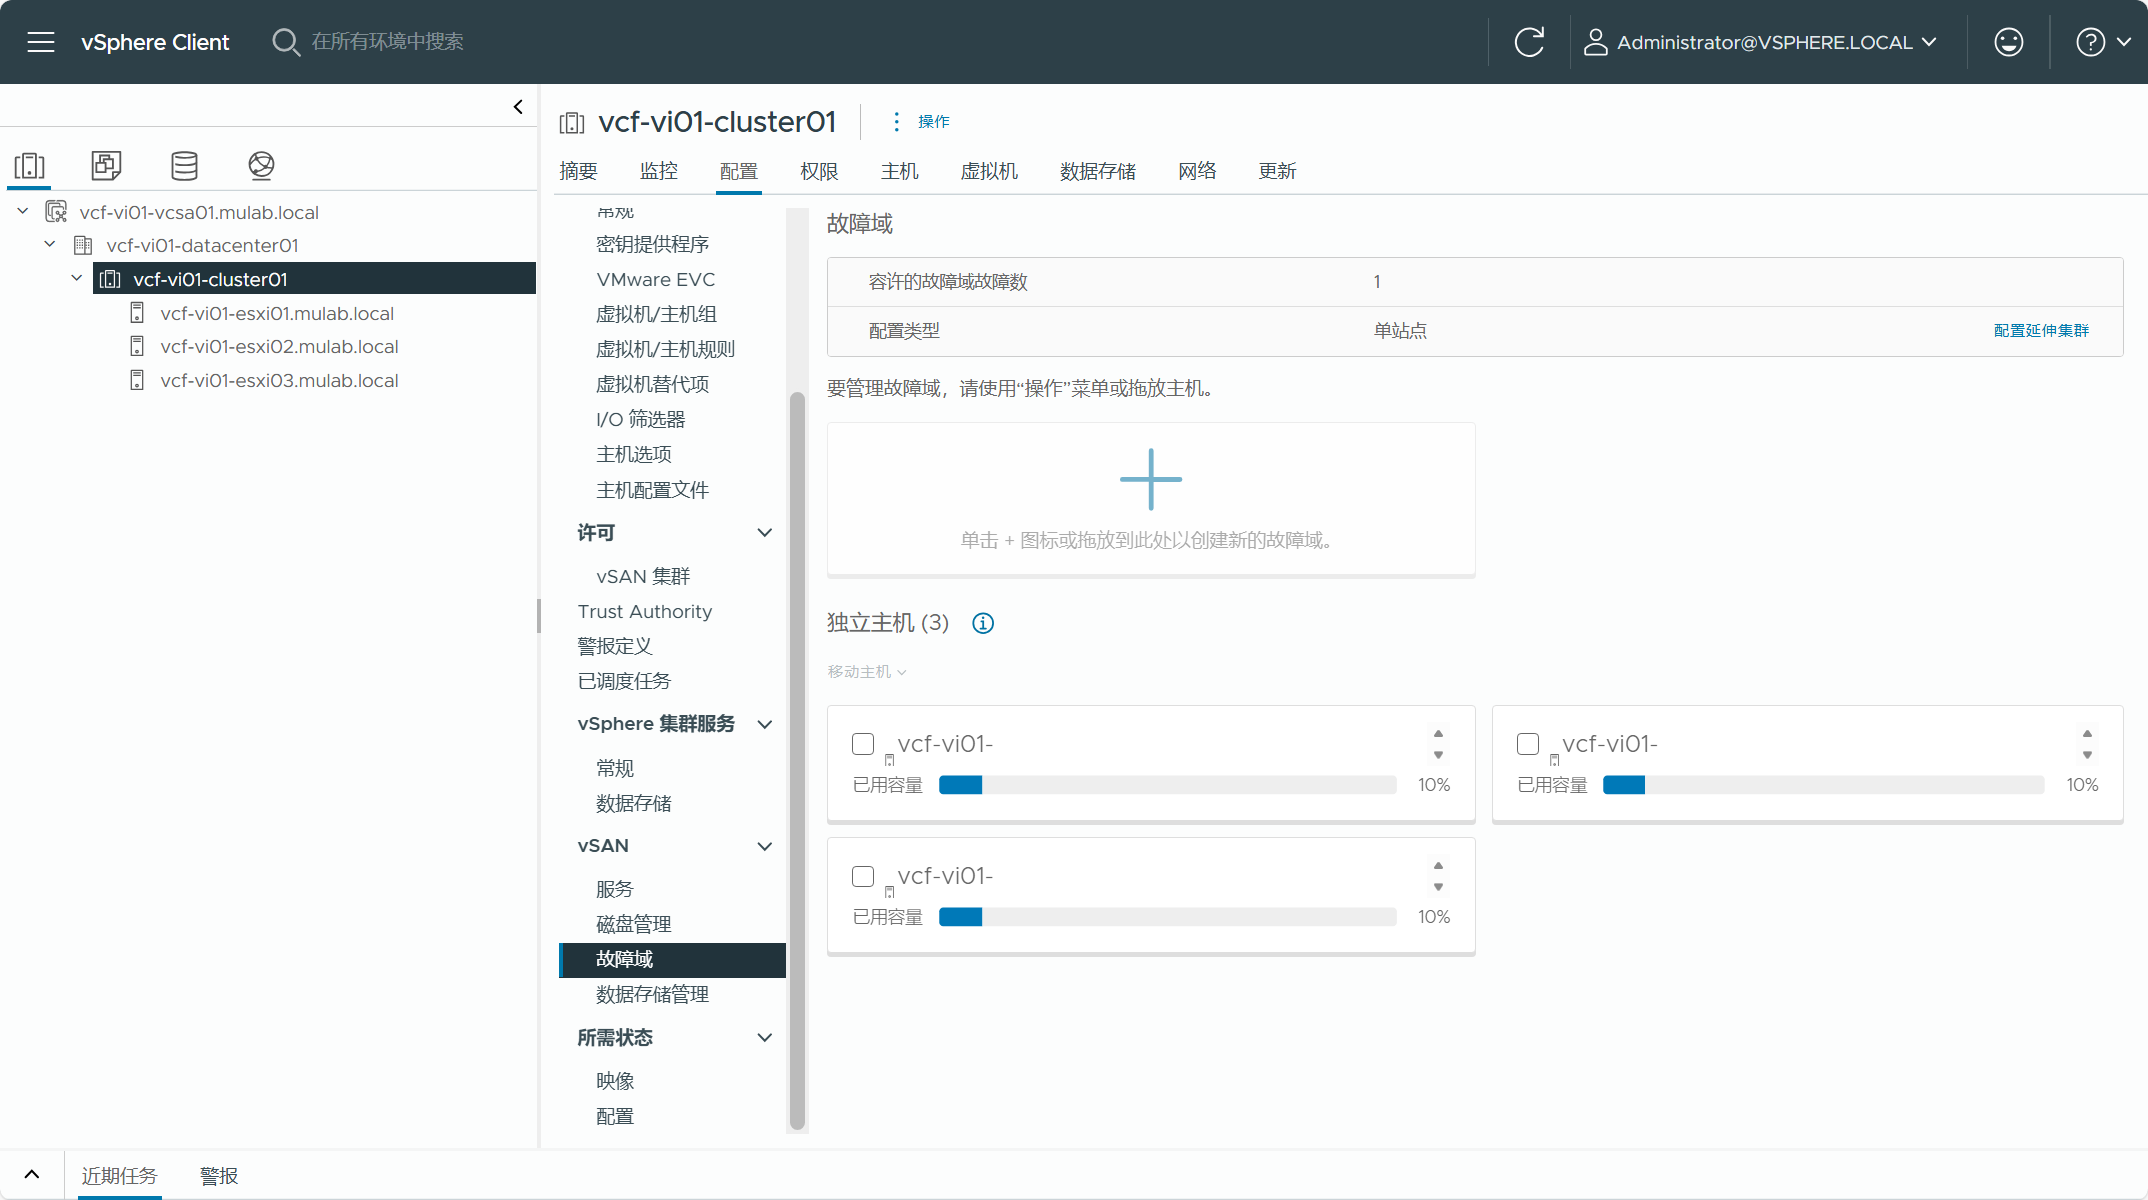The height and width of the screenshot is (1200, 2148).
Task: Open the 监控 tab
Action: 658,171
